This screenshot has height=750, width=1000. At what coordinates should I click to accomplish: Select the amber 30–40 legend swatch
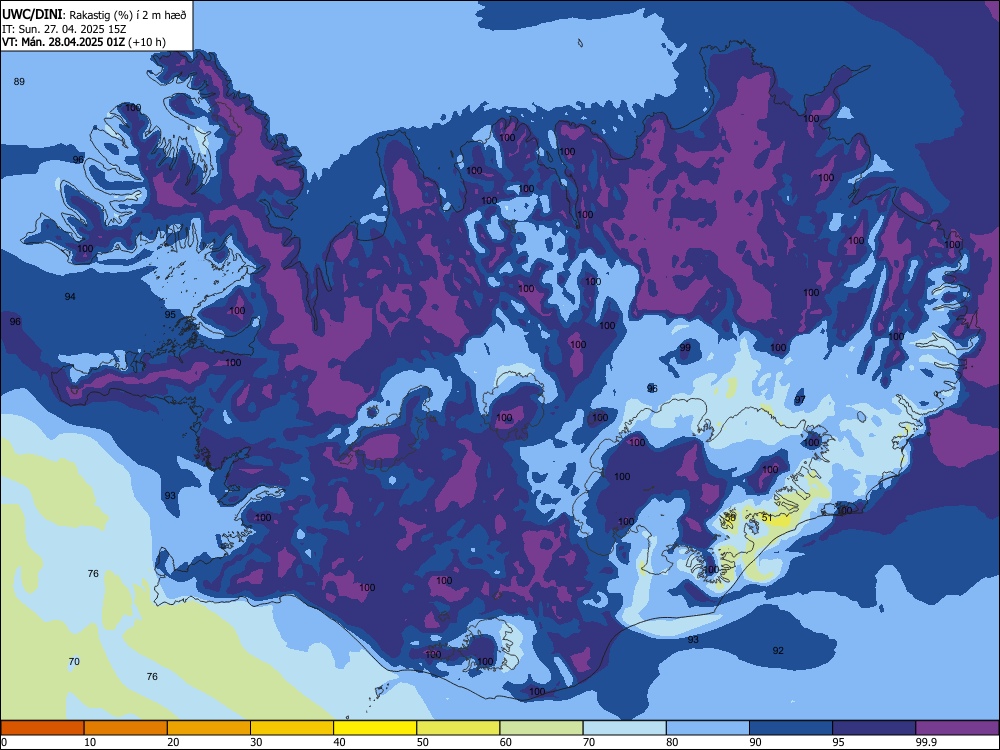click(x=292, y=728)
